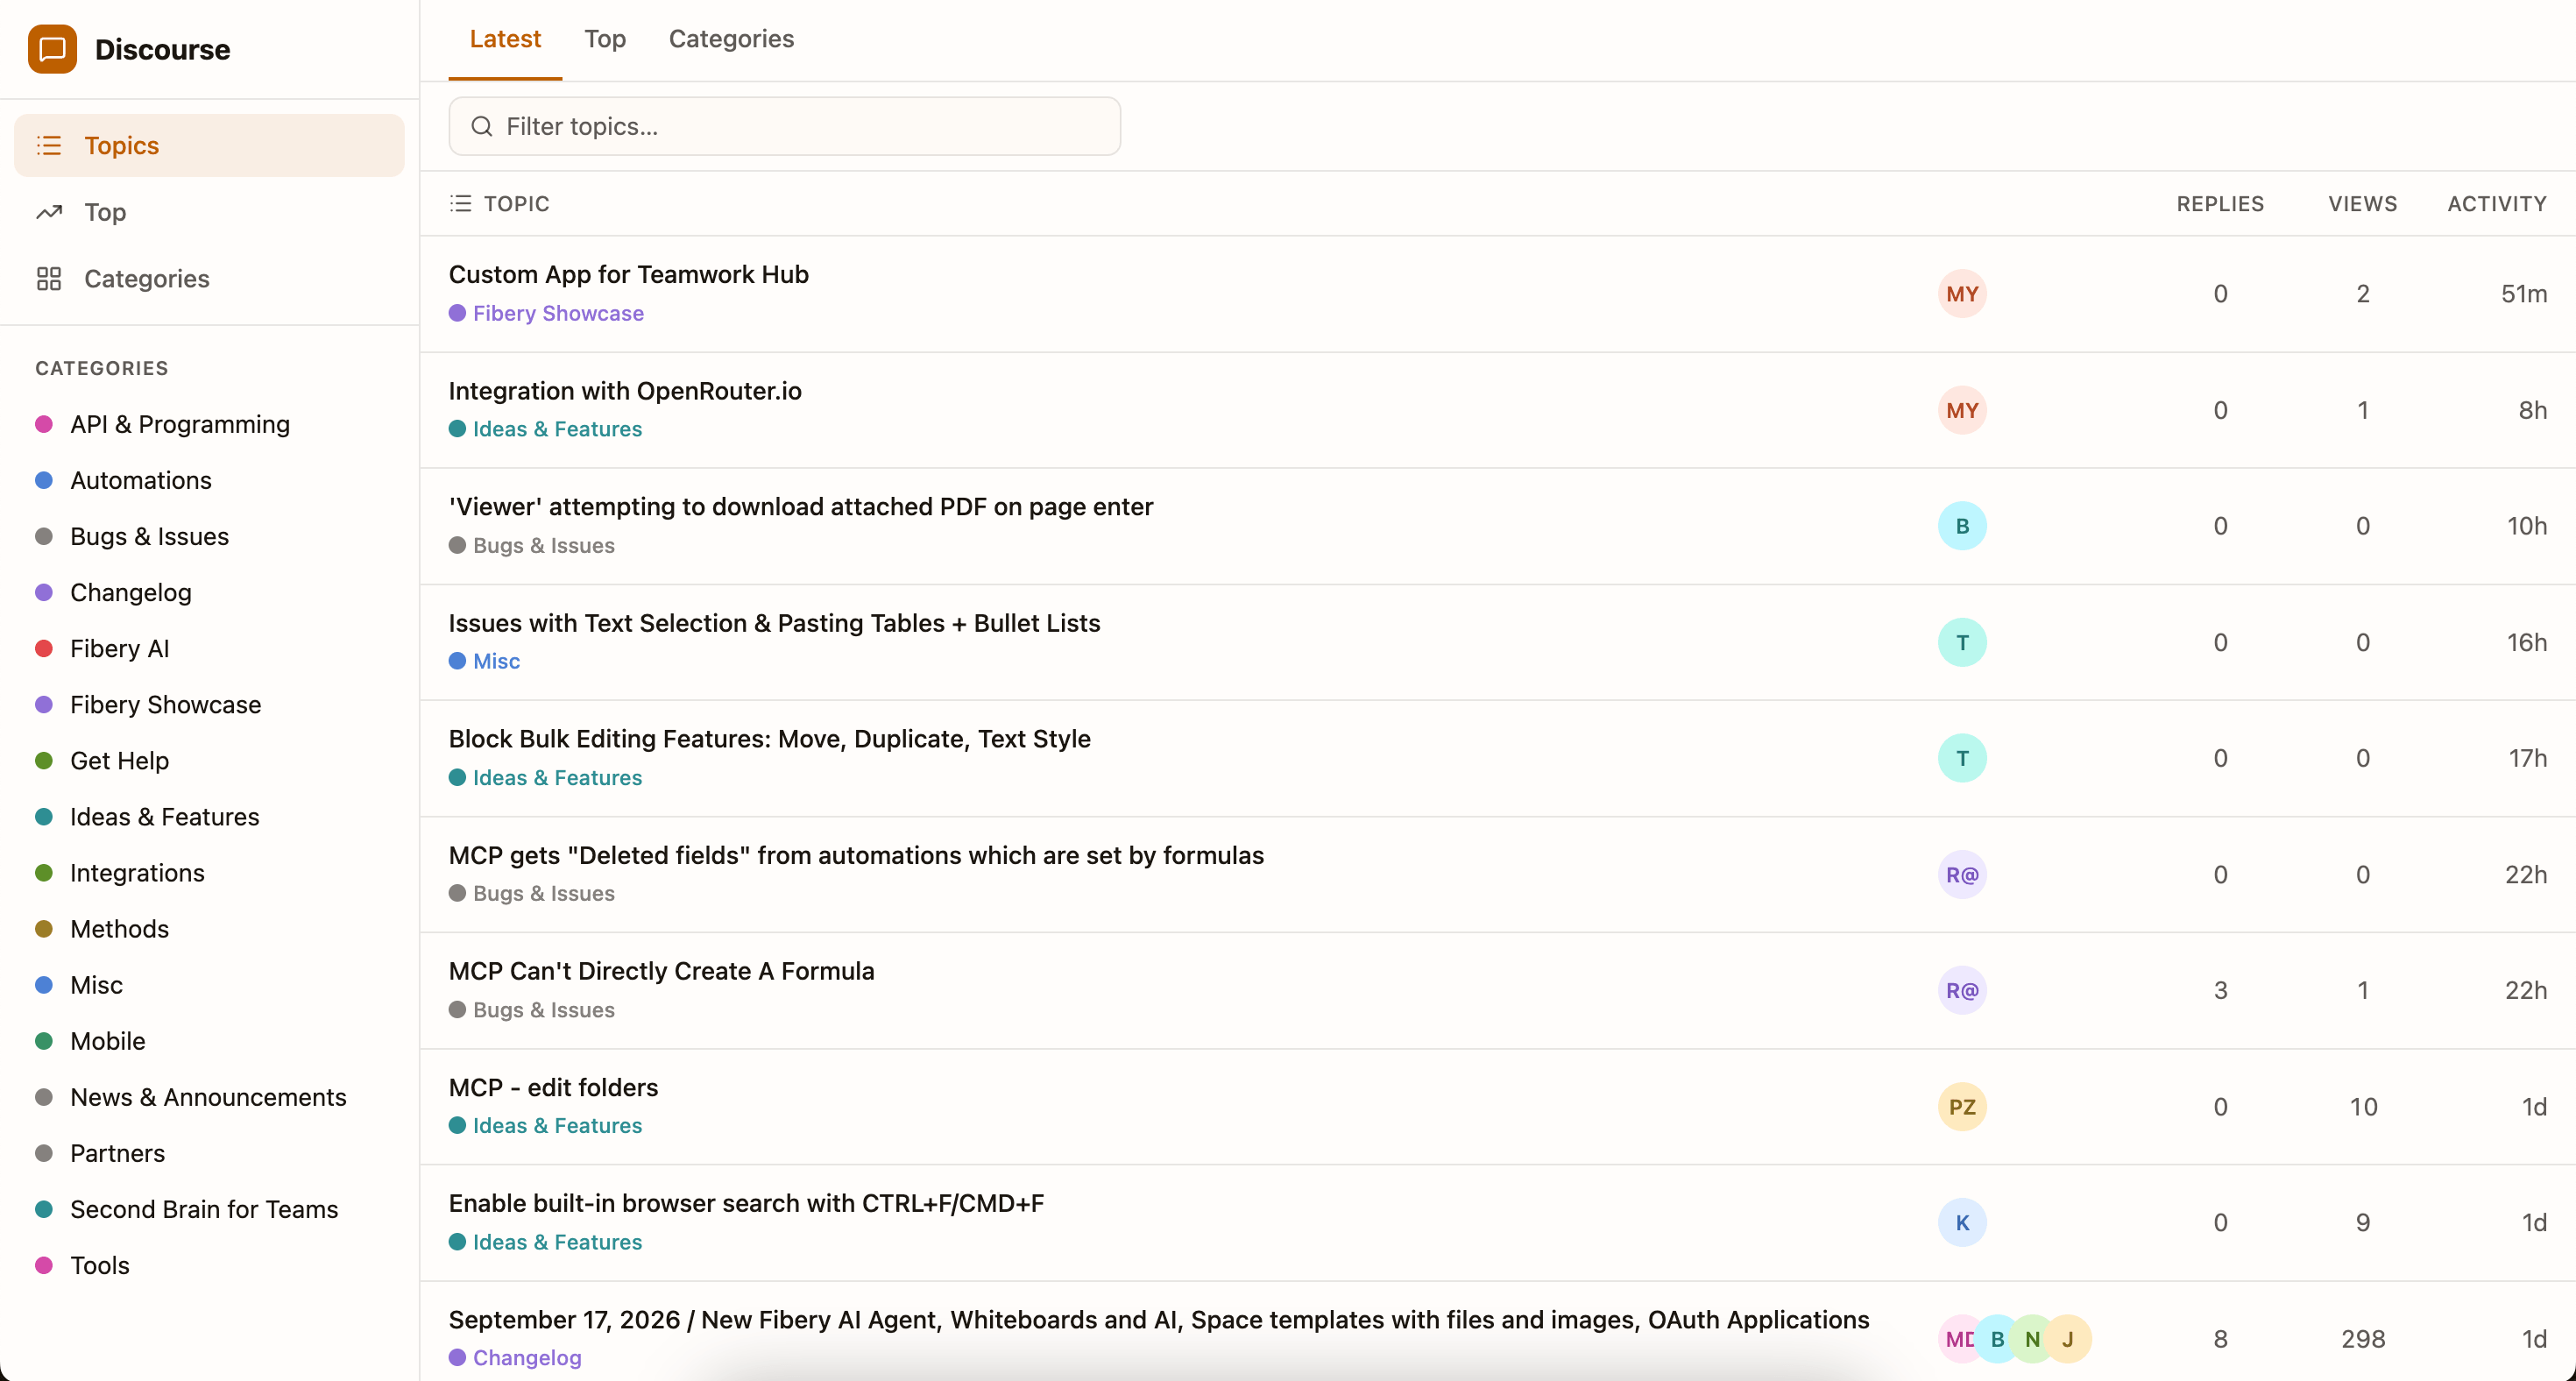
Task: Click T avatar on Text Selection topic
Action: [x=1962, y=642]
